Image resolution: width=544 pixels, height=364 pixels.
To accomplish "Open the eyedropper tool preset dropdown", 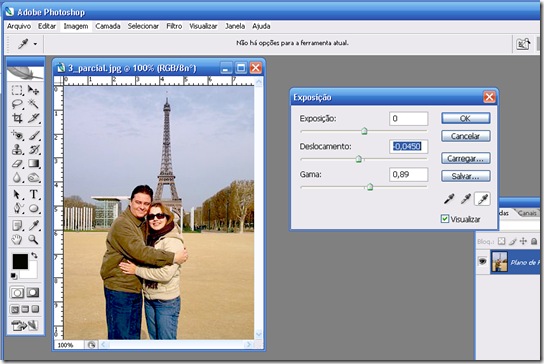I will coord(35,44).
